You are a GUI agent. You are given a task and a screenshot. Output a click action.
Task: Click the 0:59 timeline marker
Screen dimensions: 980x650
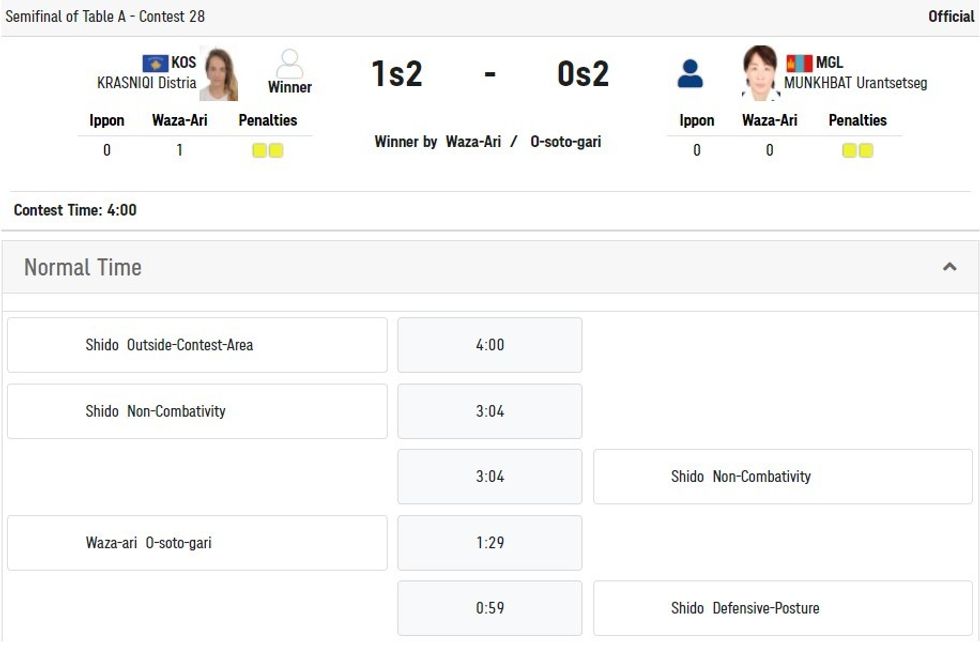pos(490,608)
